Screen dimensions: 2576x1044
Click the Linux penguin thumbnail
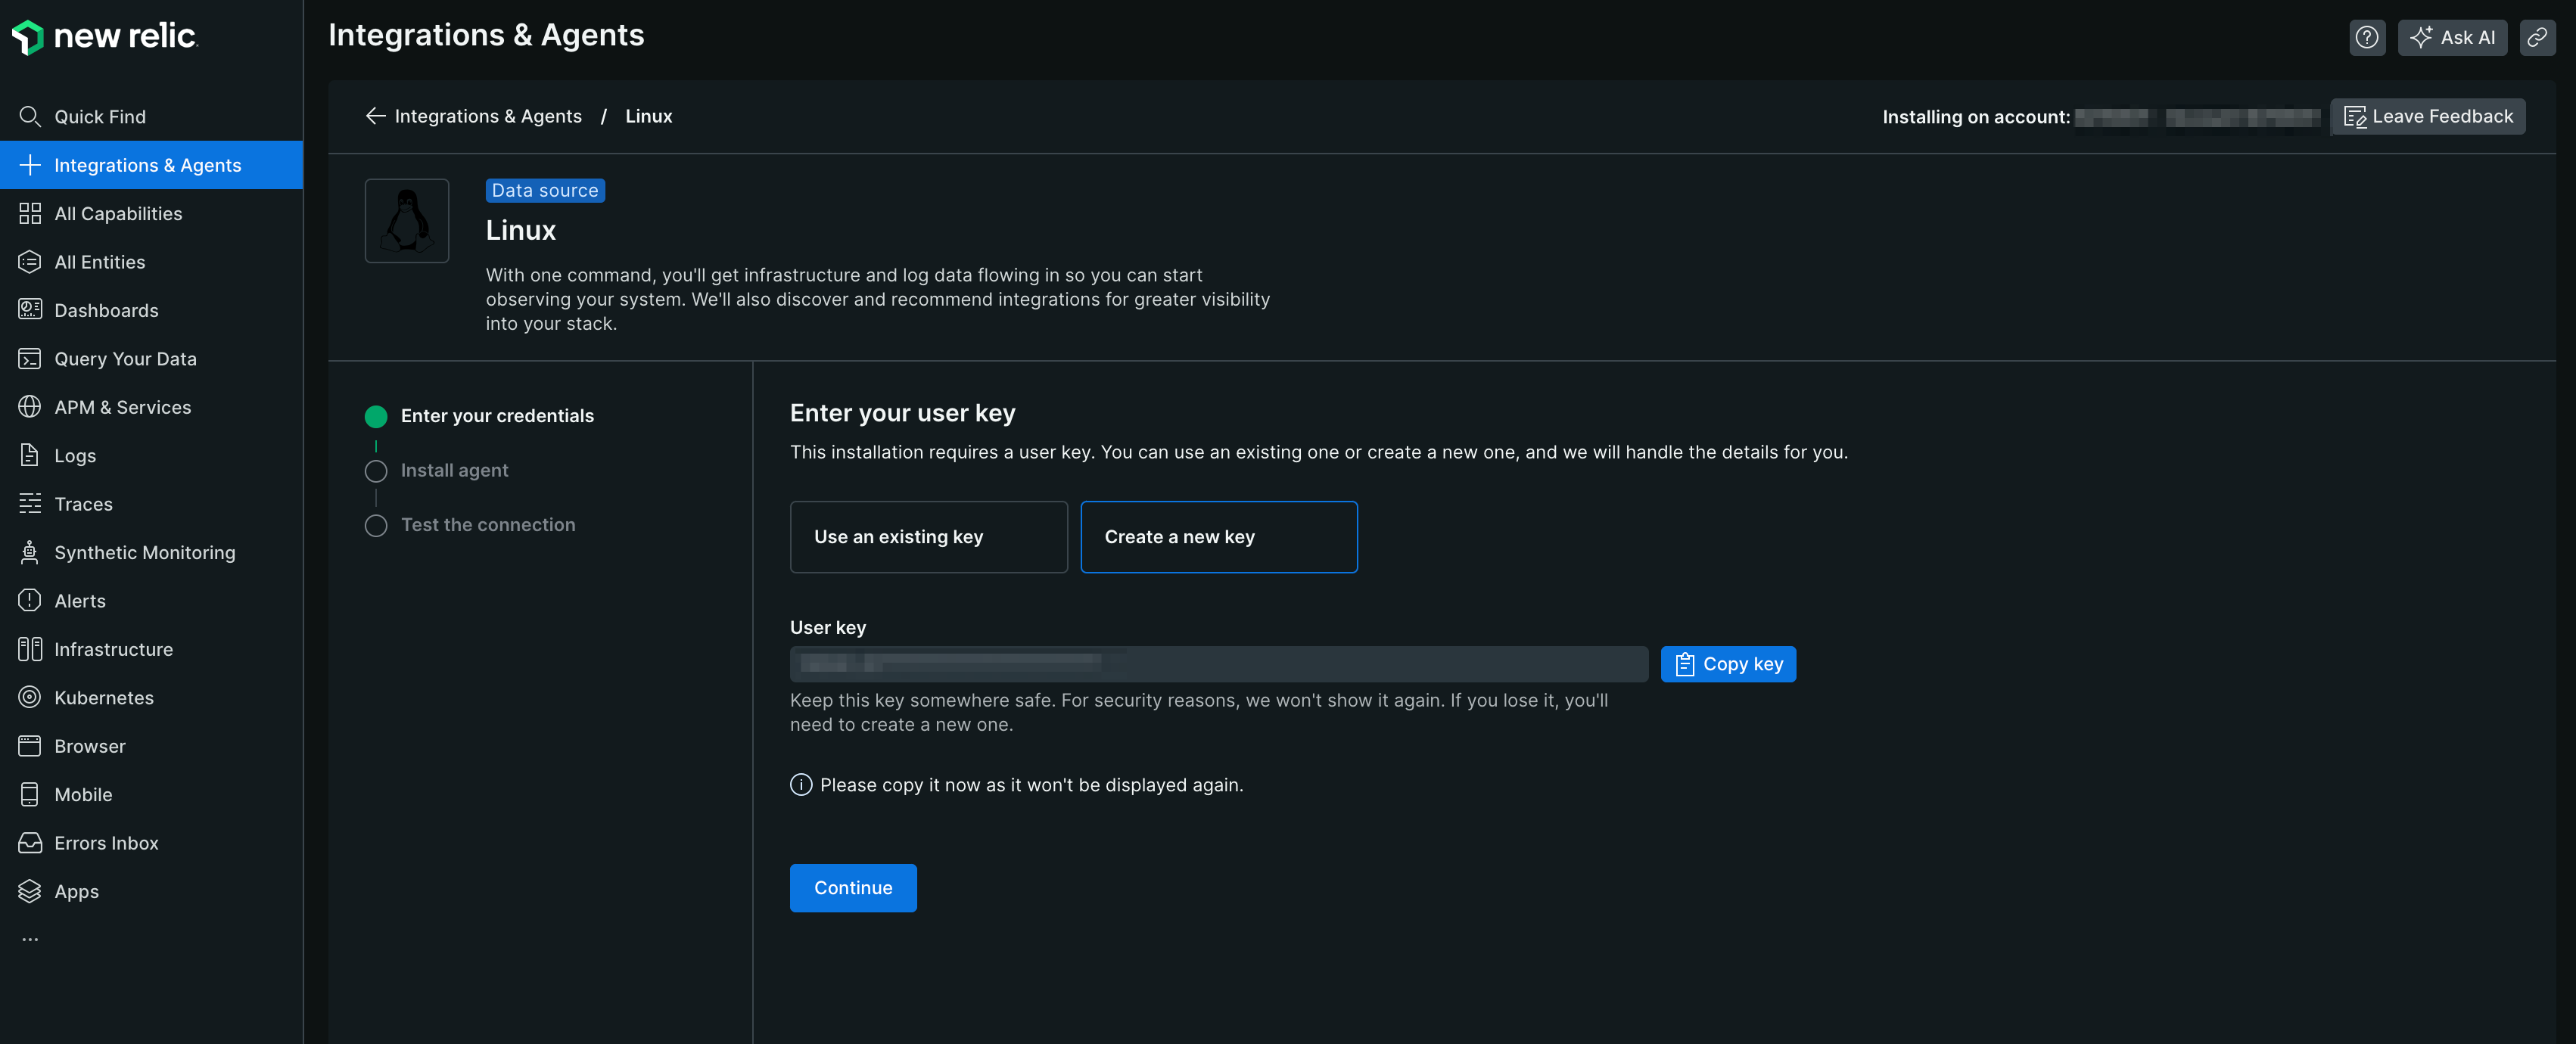[x=407, y=220]
